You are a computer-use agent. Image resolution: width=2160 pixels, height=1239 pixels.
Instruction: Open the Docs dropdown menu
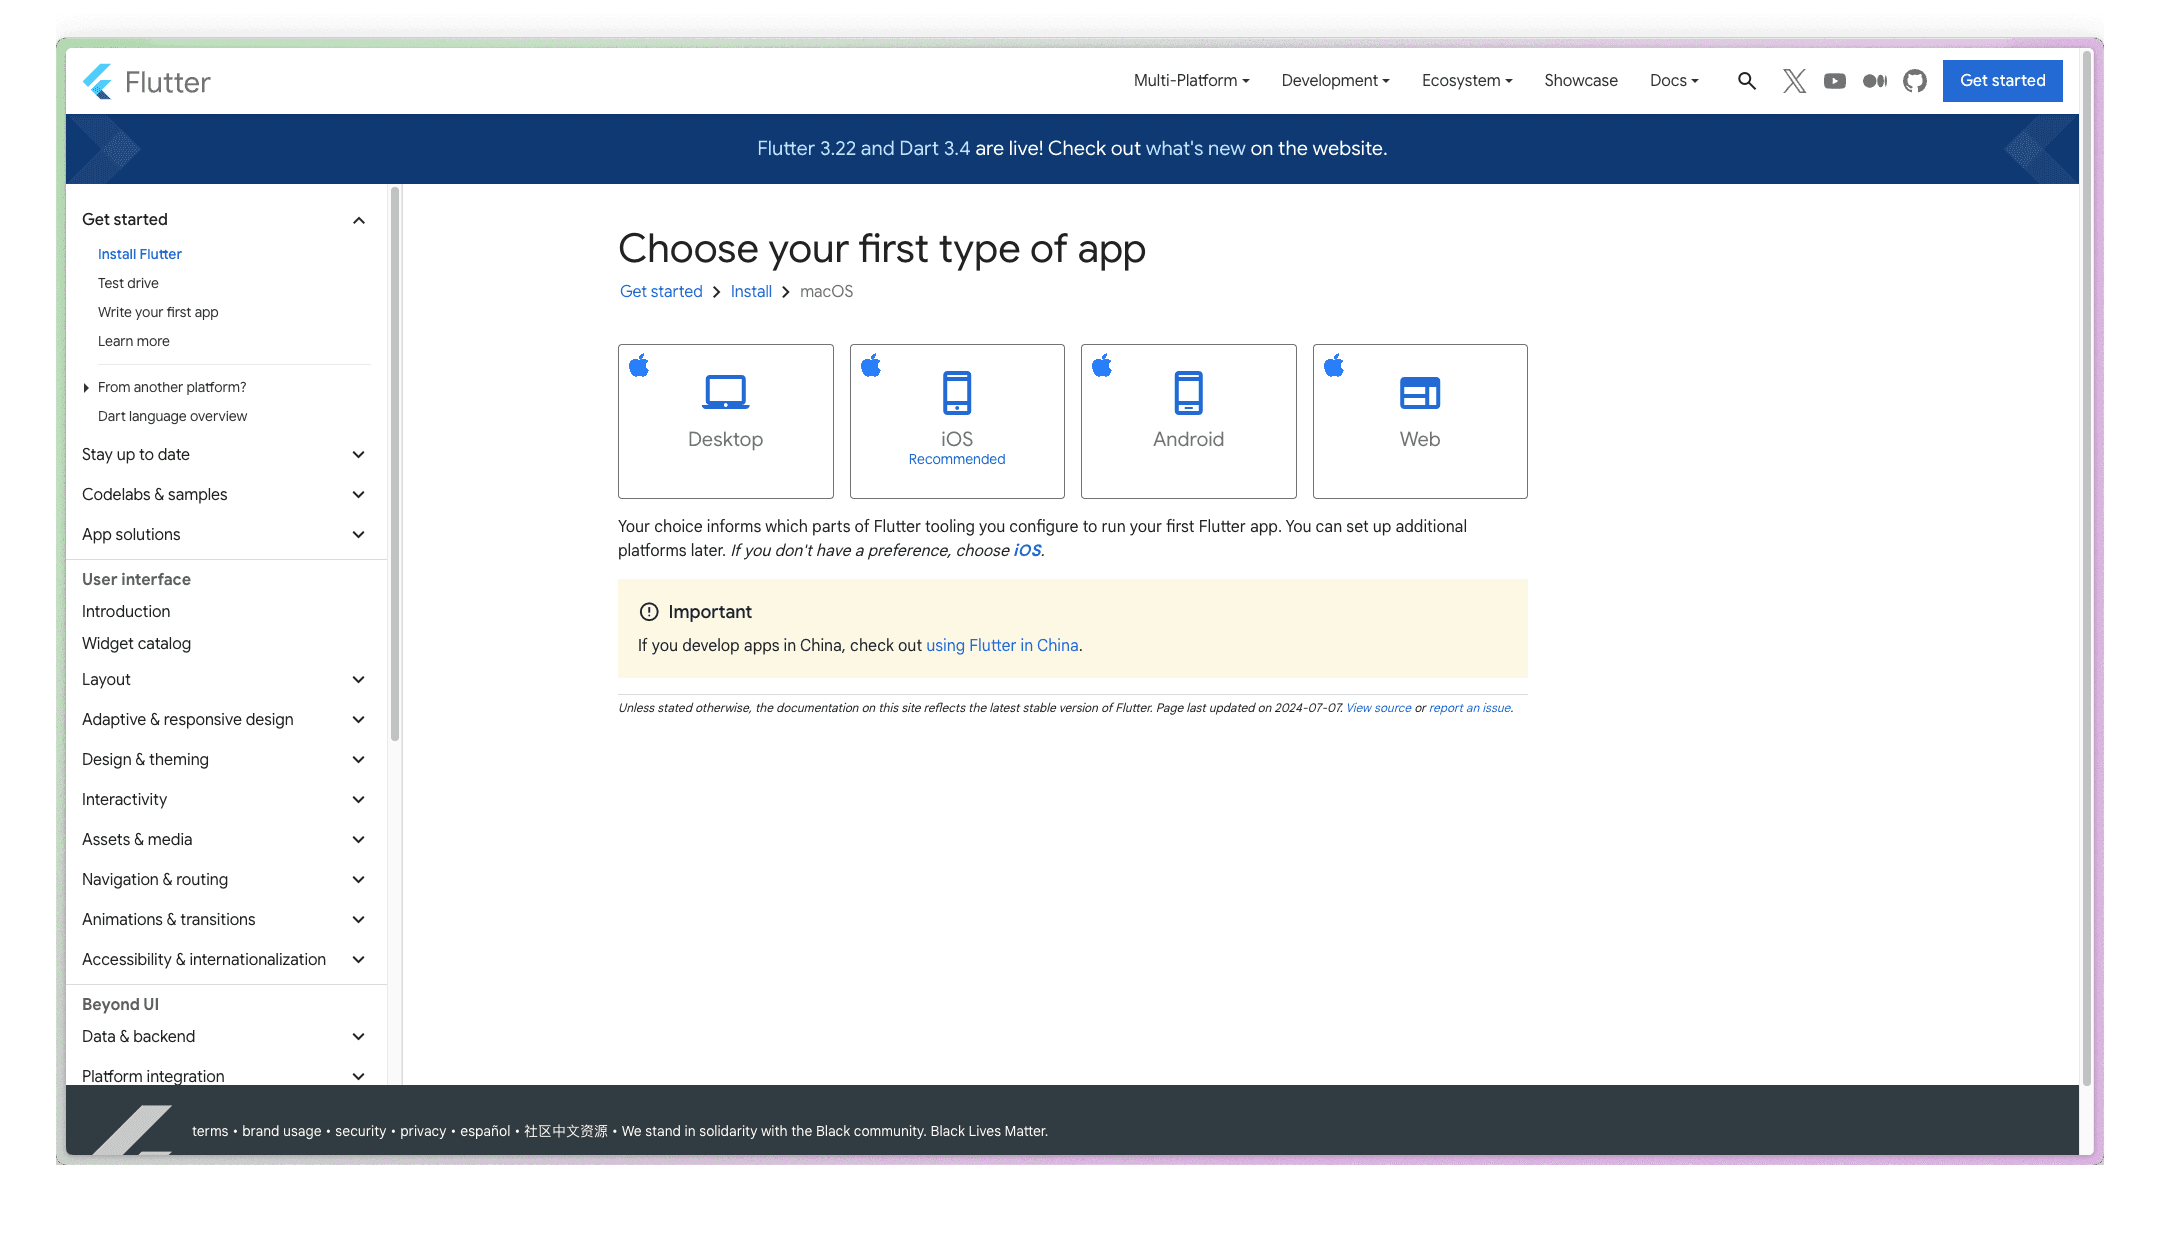(x=1673, y=81)
